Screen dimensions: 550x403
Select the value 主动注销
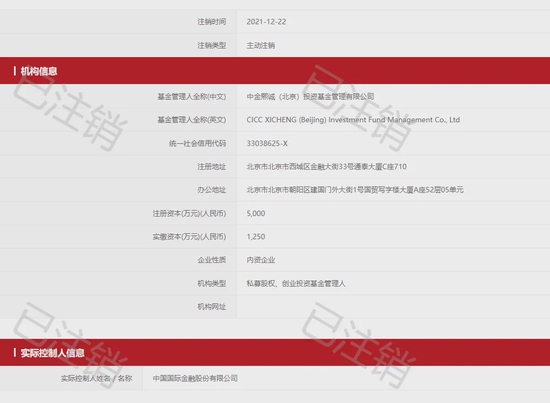261,45
